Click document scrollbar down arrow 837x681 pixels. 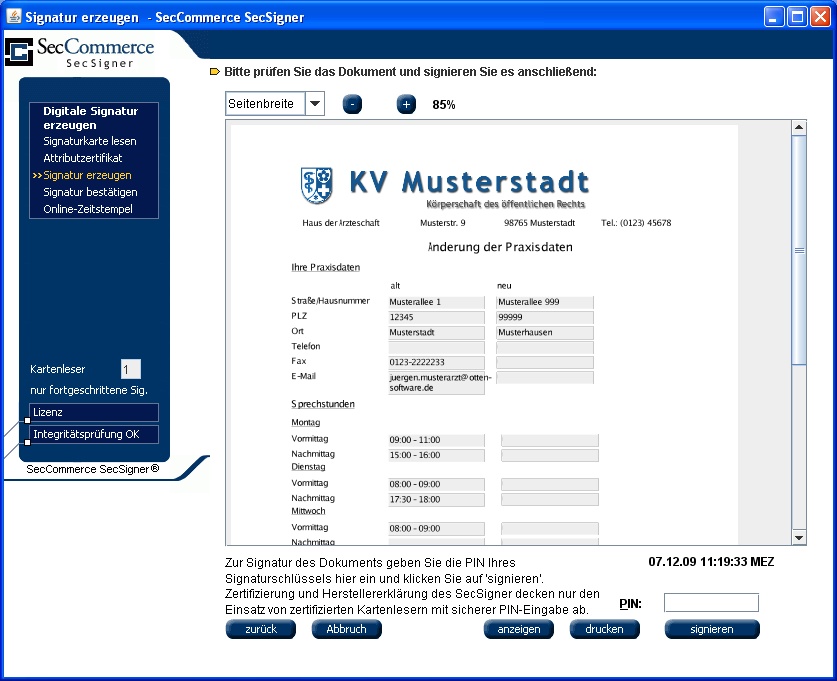pos(799,537)
